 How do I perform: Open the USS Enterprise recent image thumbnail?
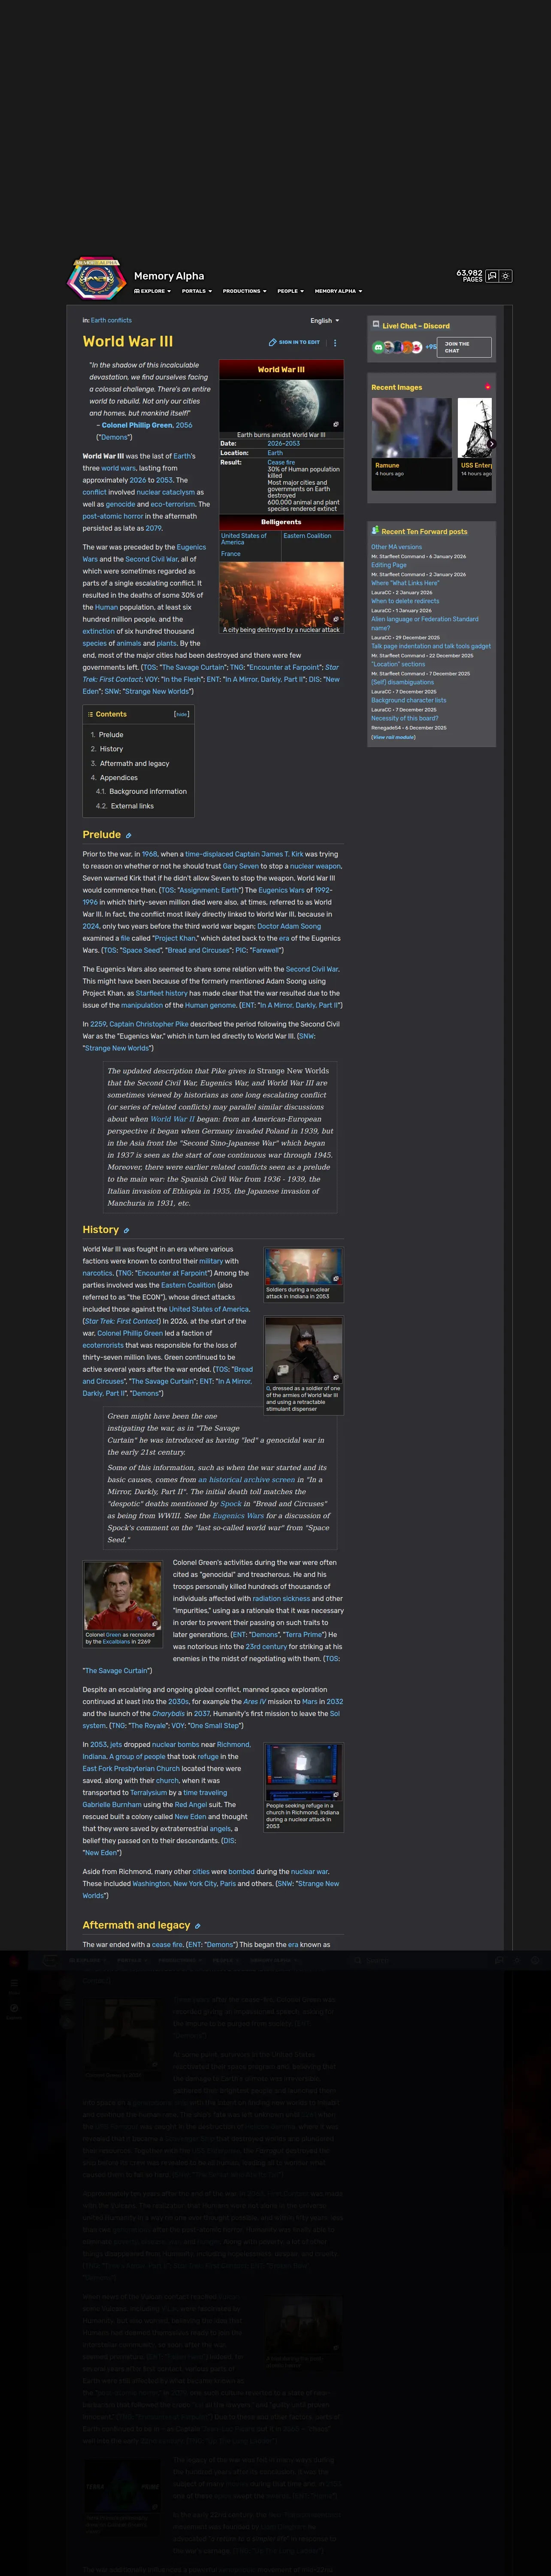tap(476, 429)
